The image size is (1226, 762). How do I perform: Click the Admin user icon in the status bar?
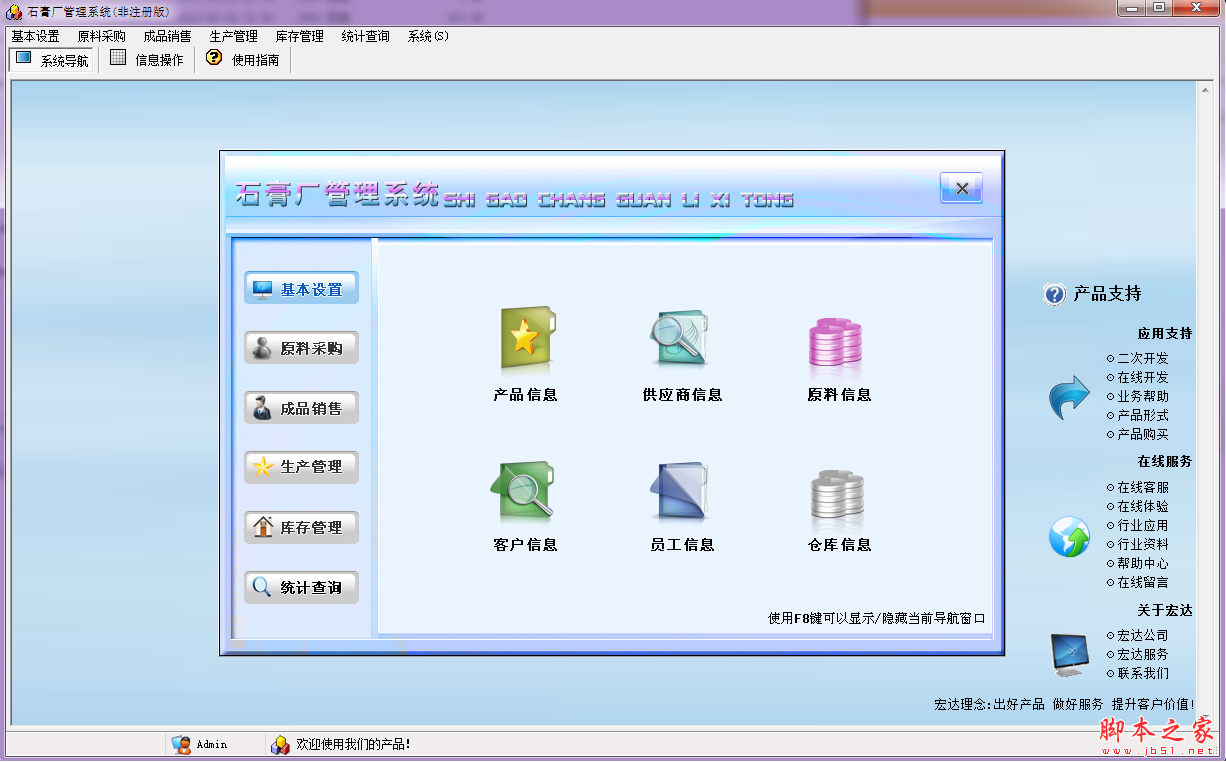tap(181, 745)
